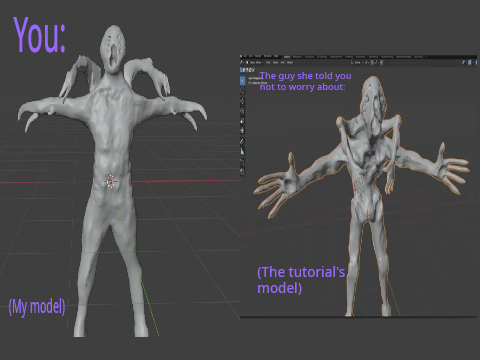
Task: Switch to the Sculpting workspace tab
Action: pyautogui.click(x=309, y=57)
